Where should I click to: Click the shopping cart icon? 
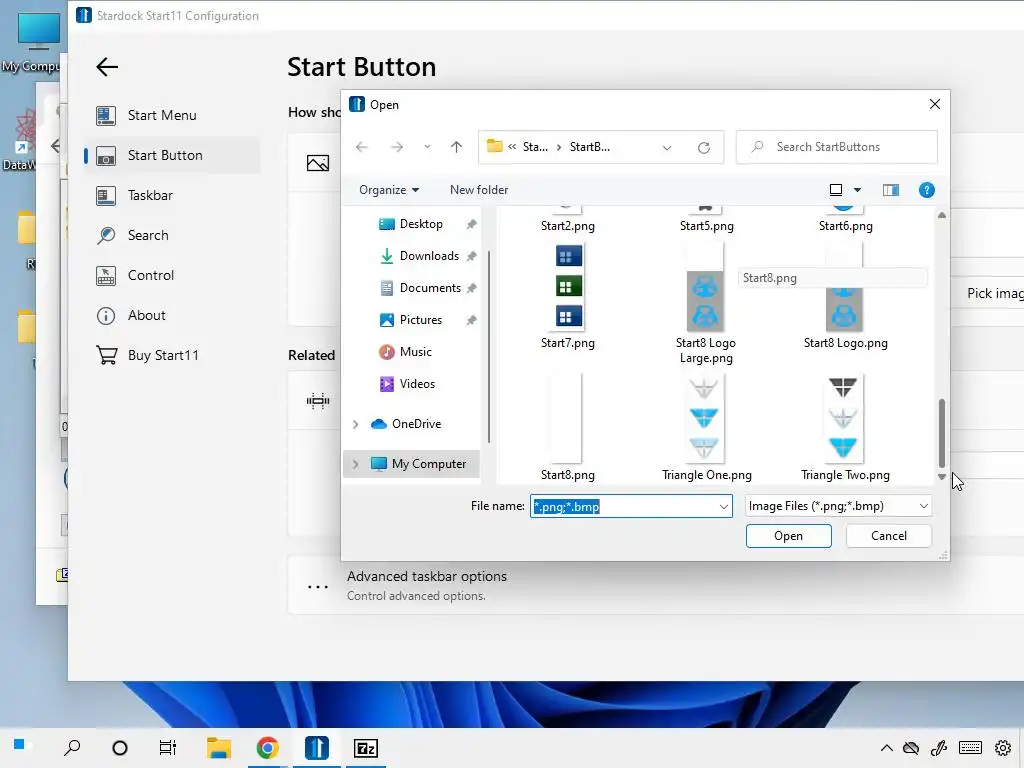click(x=106, y=355)
